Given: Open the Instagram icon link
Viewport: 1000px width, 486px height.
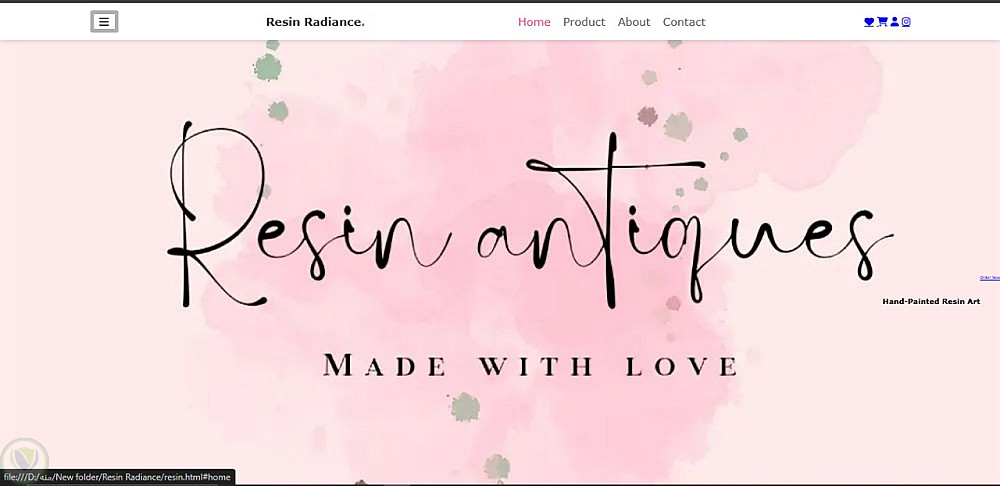Looking at the screenshot, I should [906, 22].
